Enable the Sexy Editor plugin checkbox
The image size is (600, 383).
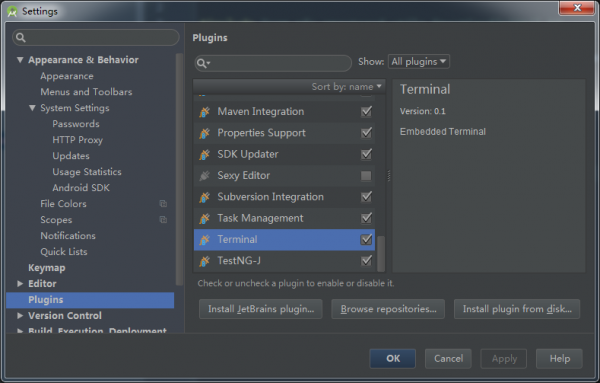tap(366, 176)
